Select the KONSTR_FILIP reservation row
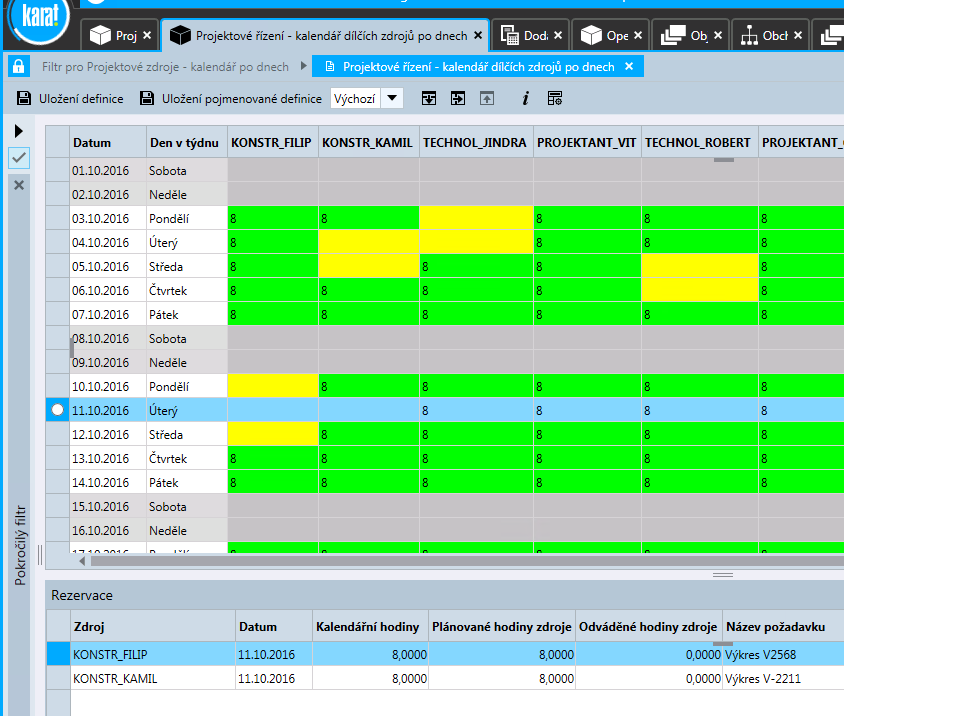The width and height of the screenshot is (960, 720). (x=445, y=654)
